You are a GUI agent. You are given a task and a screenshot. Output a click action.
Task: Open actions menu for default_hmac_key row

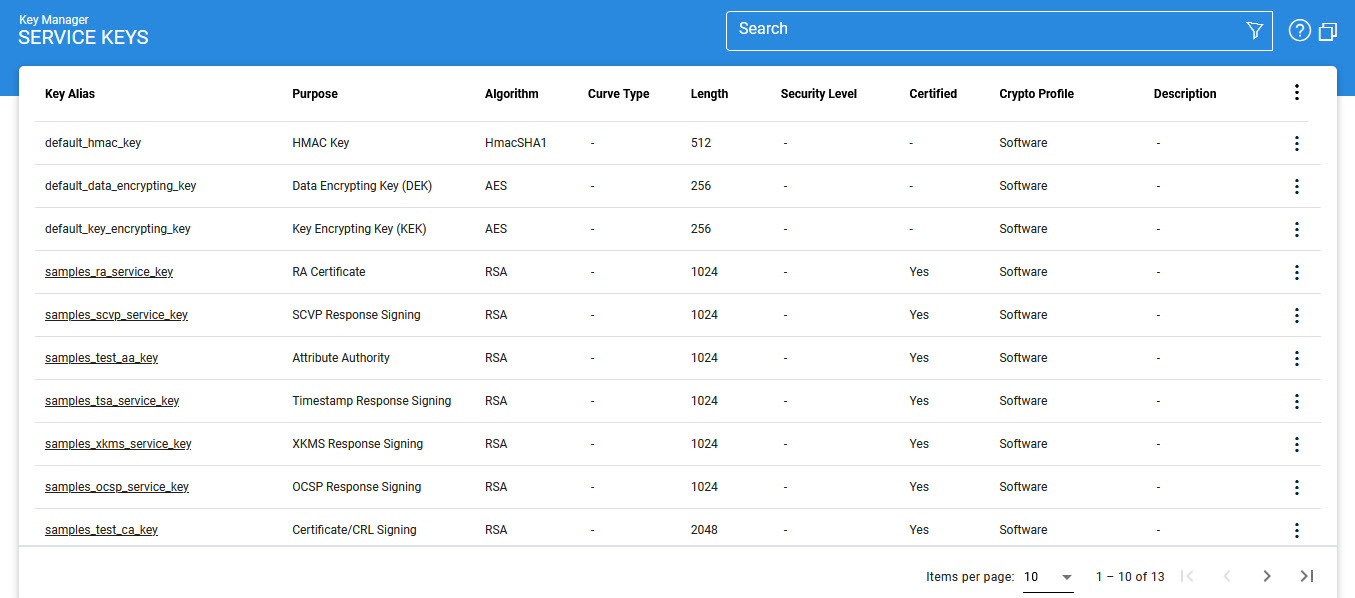click(1296, 143)
